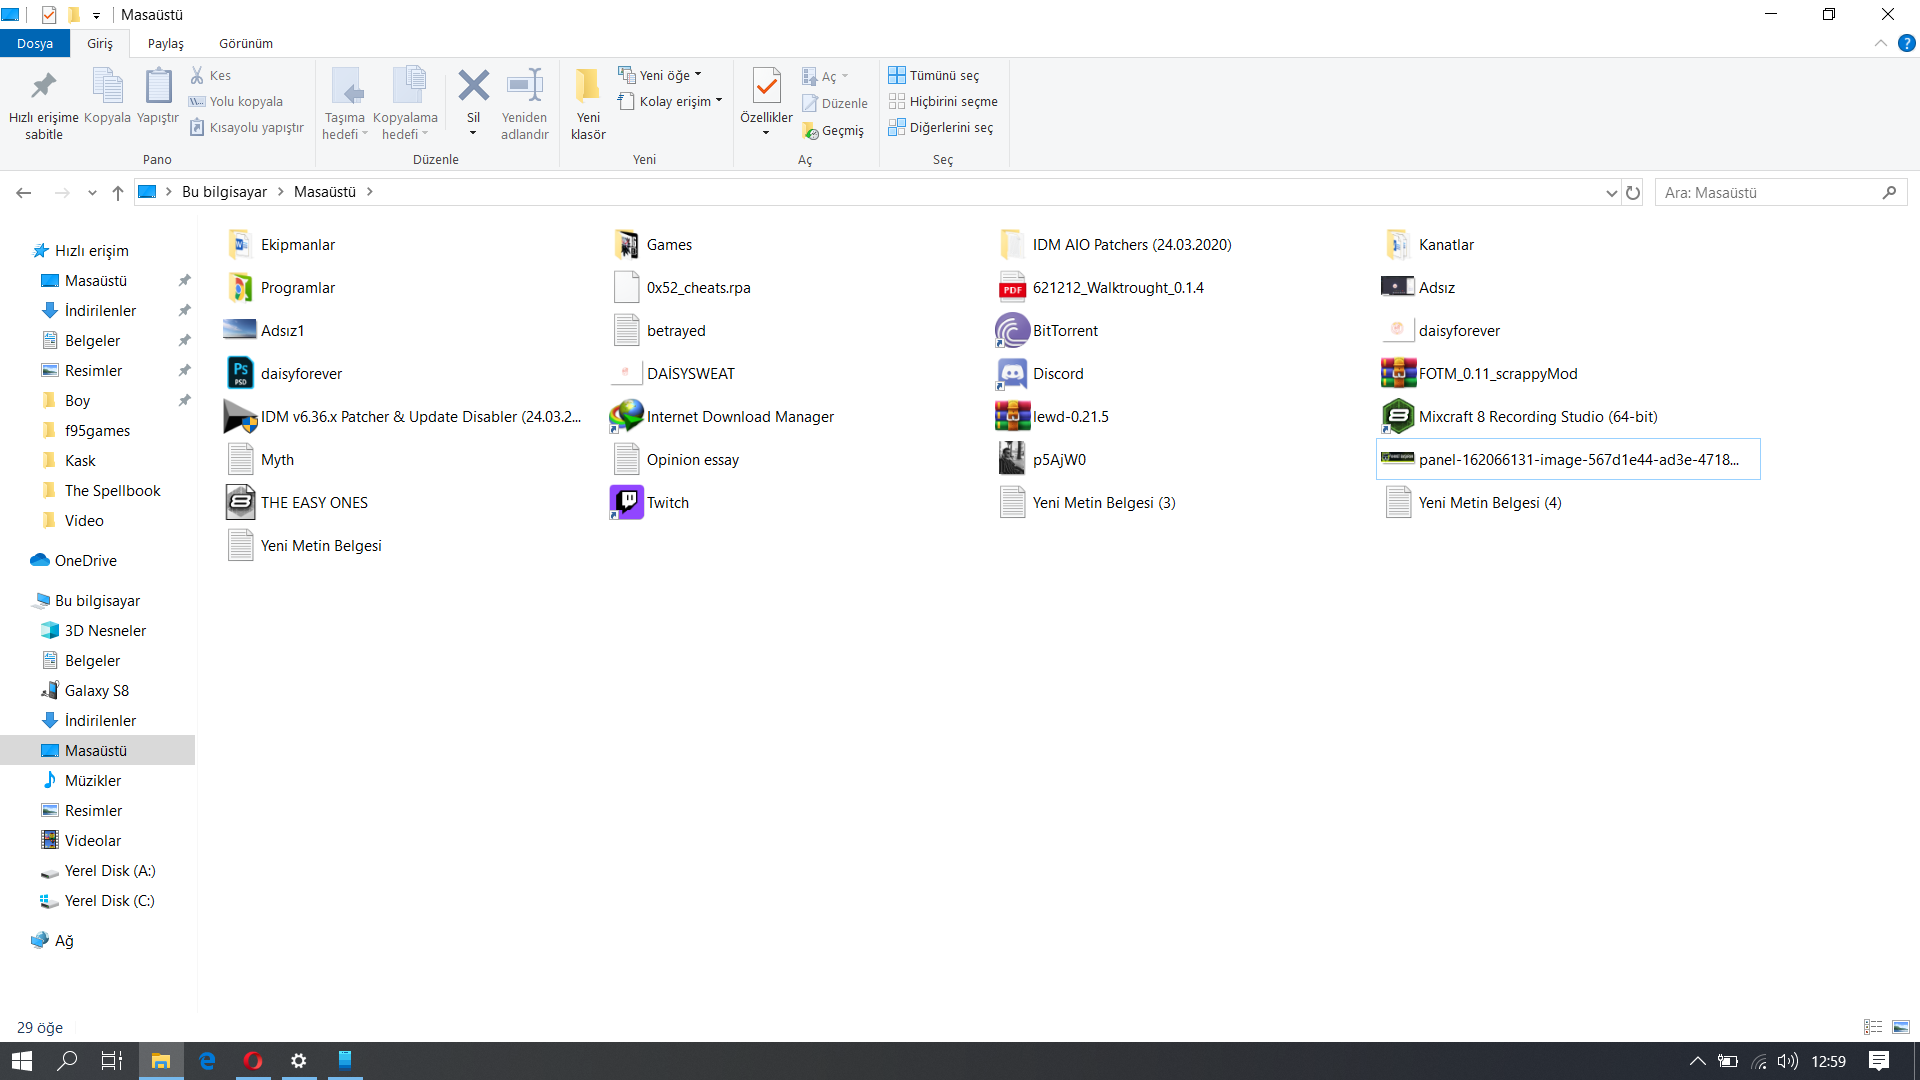The image size is (1920, 1080).
Task: Open address bar history dropdown
Action: [1611, 192]
